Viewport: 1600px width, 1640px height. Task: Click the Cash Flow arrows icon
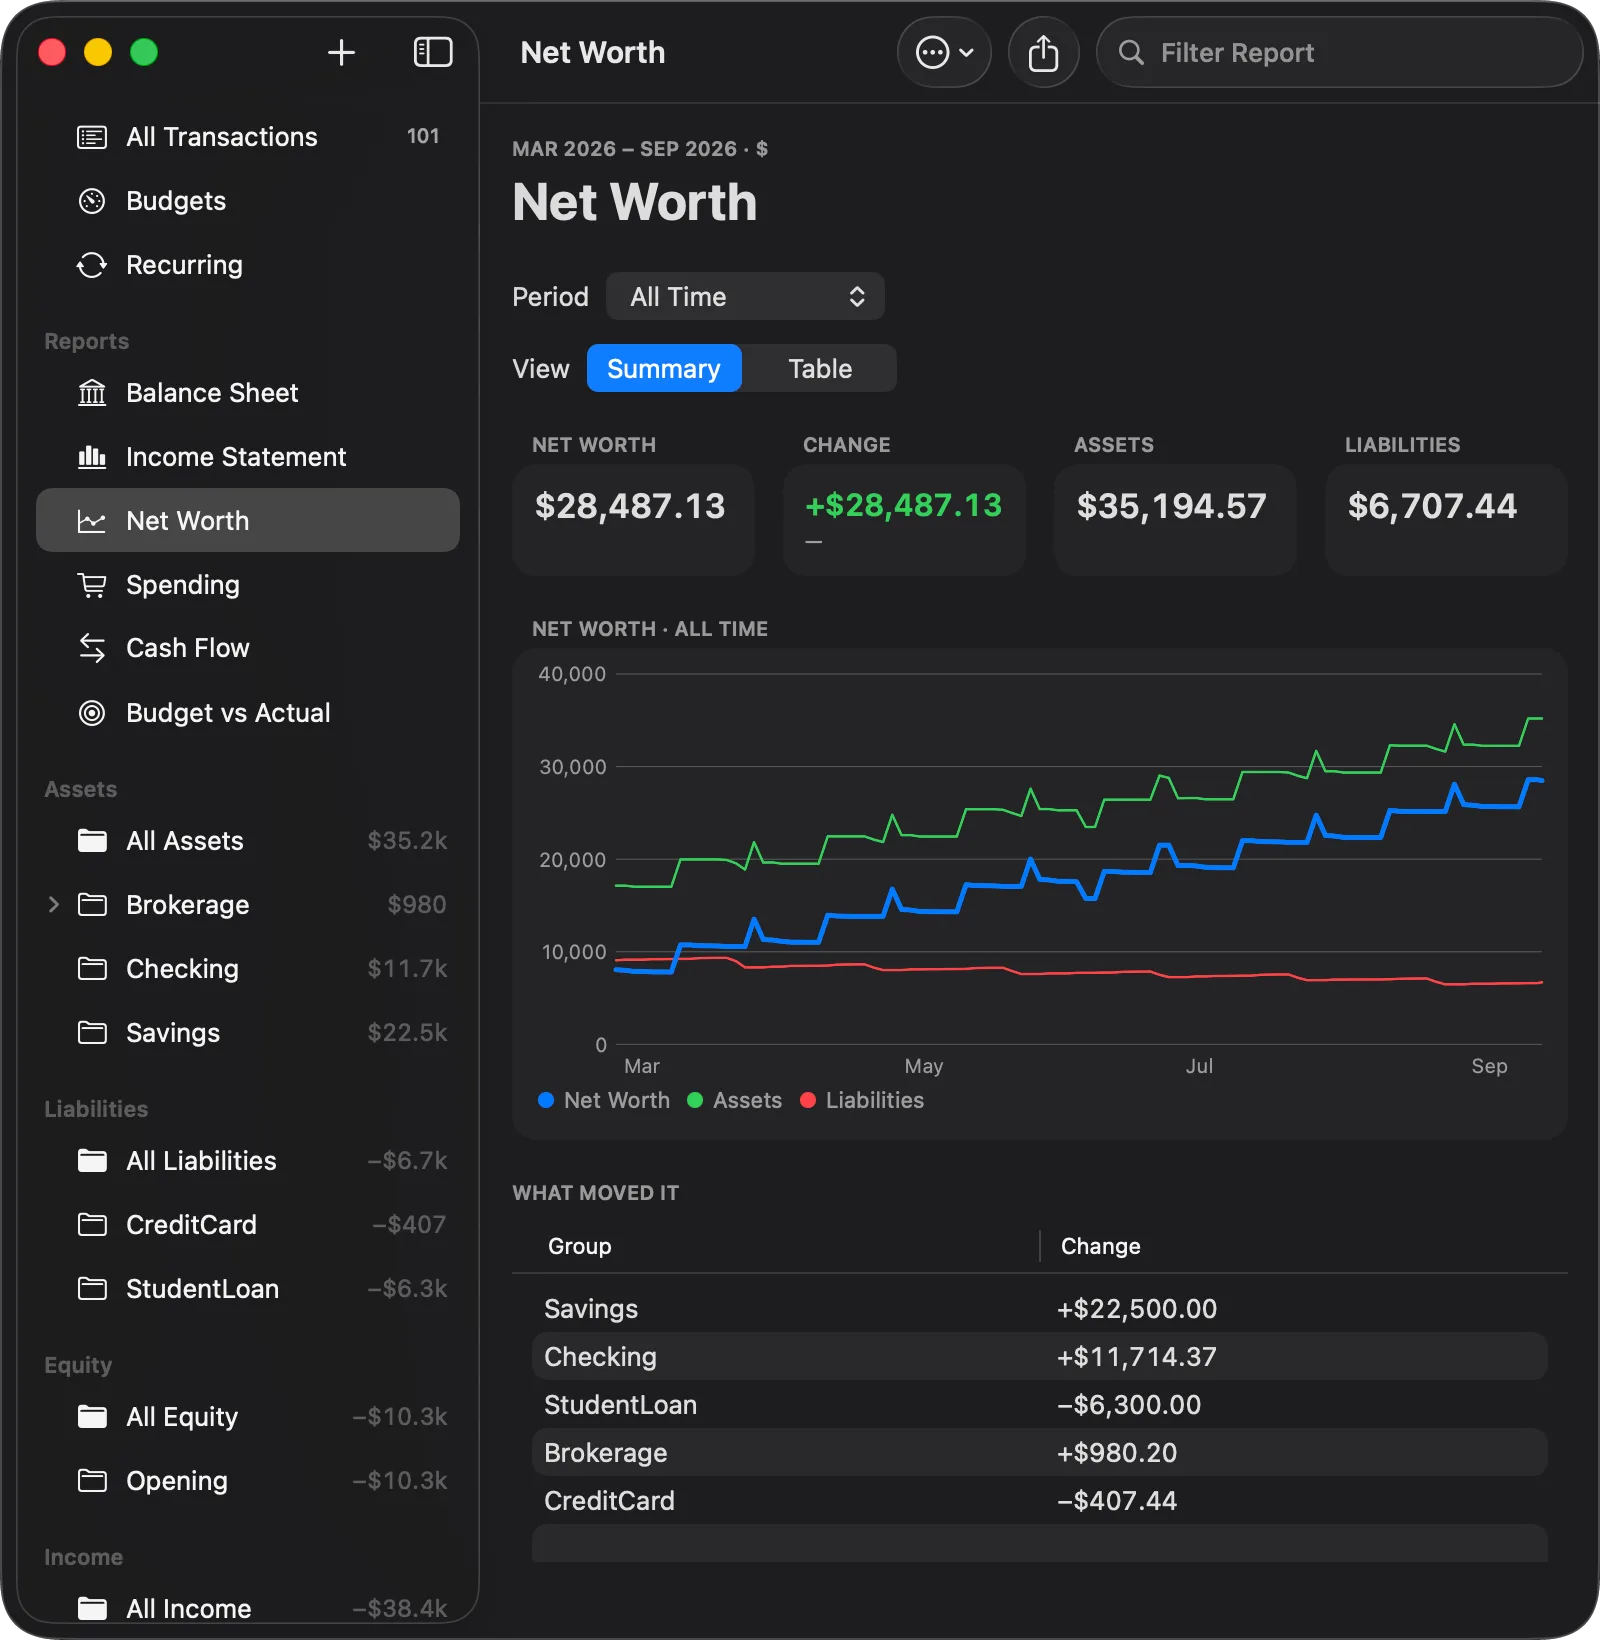(92, 648)
